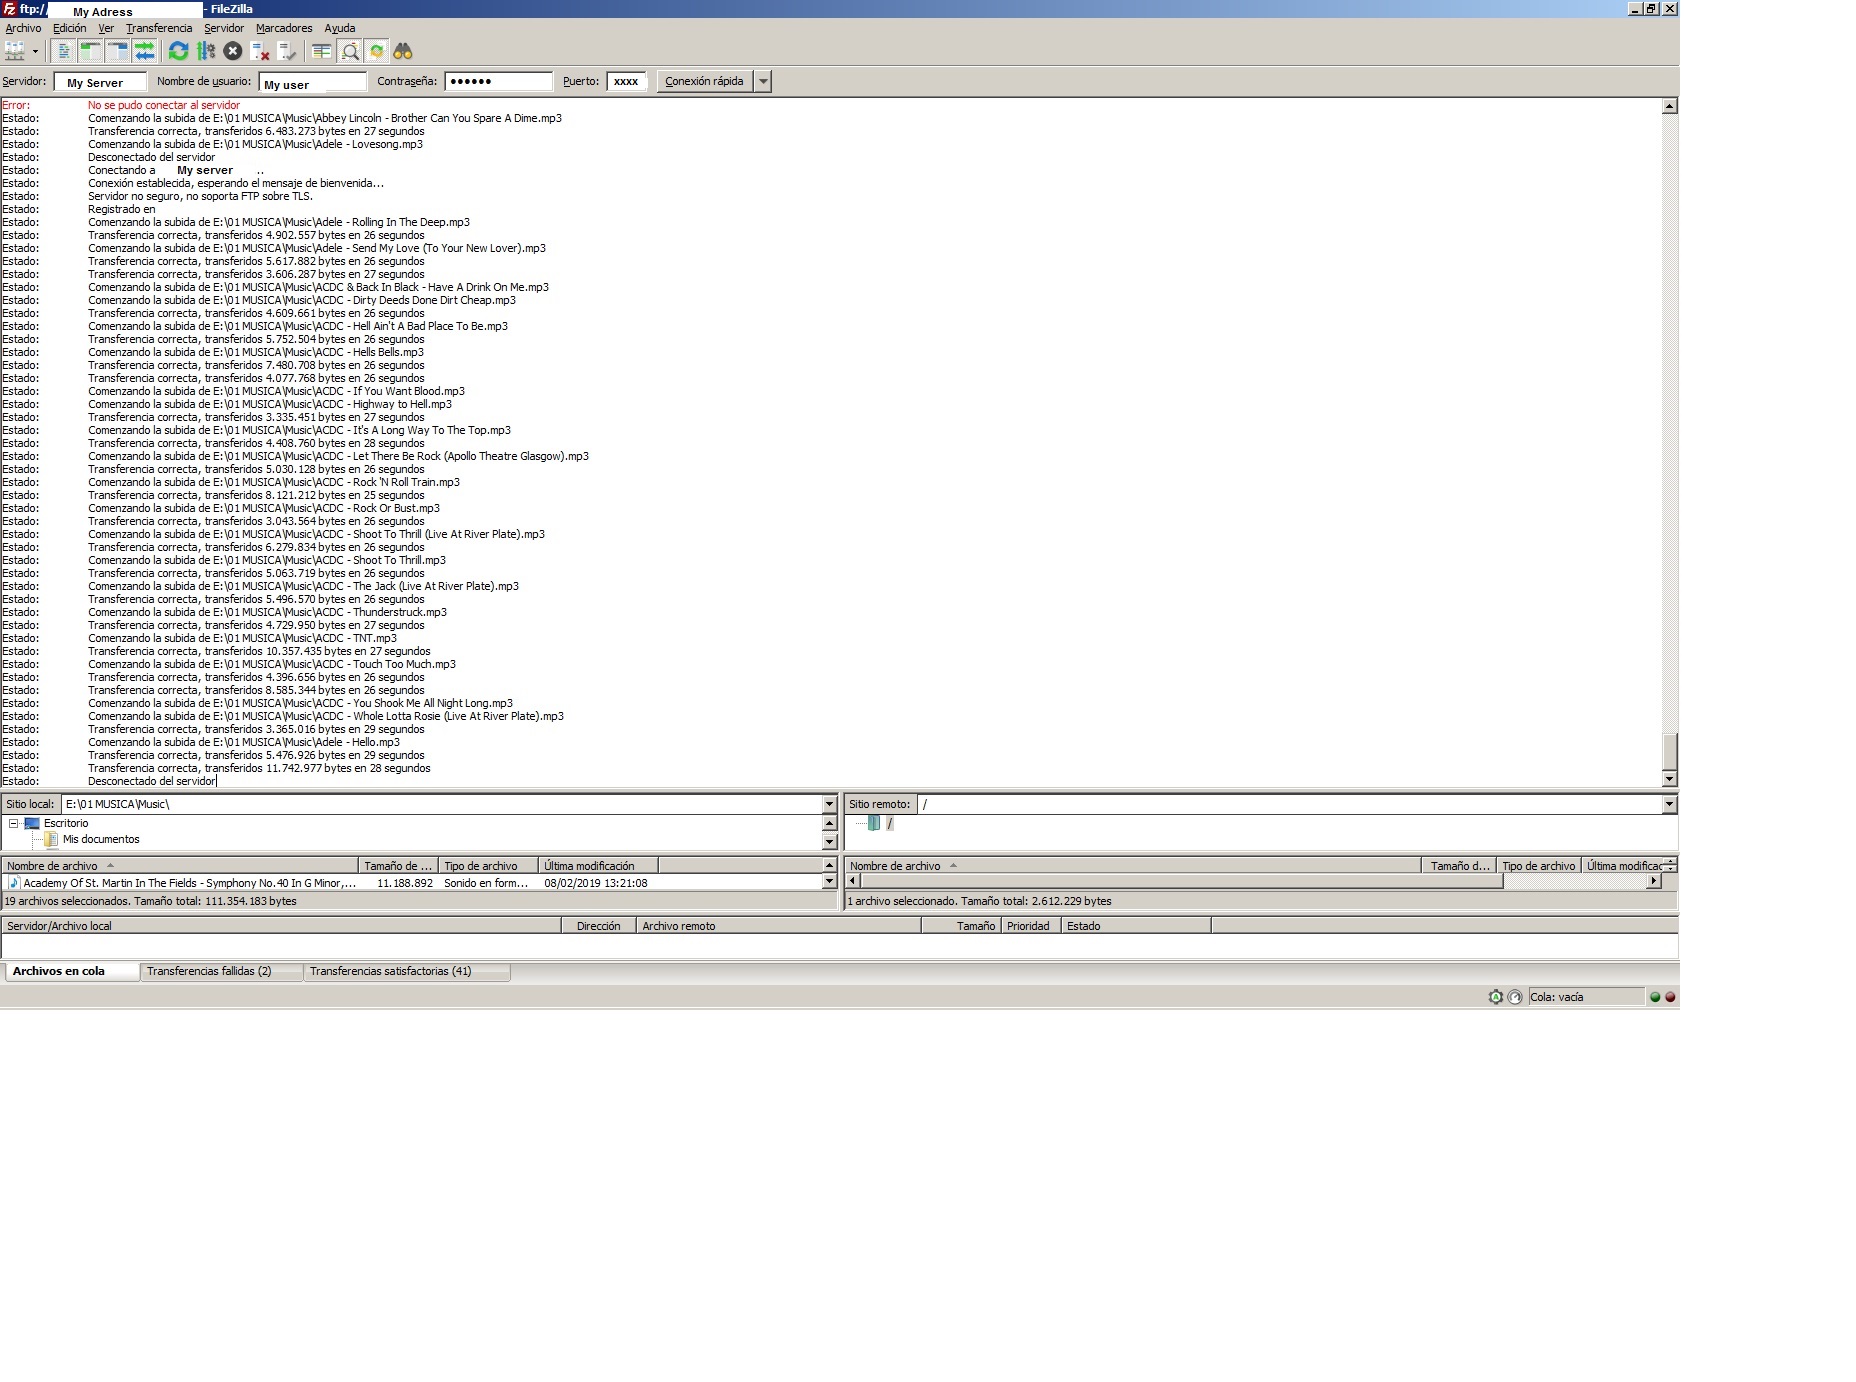Disconnect from the currently visible server
The width and height of the screenshot is (1856, 1382).
point(260,51)
